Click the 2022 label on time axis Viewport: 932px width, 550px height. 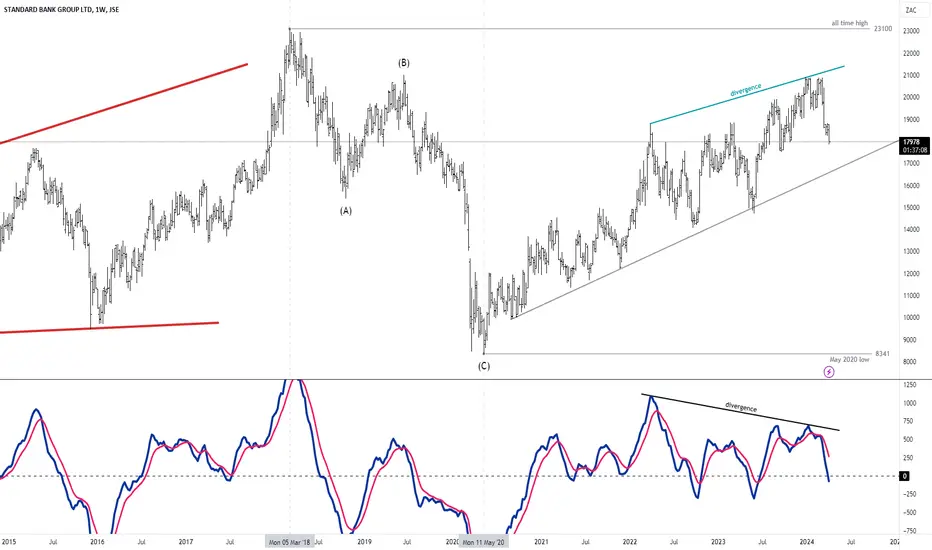629,542
